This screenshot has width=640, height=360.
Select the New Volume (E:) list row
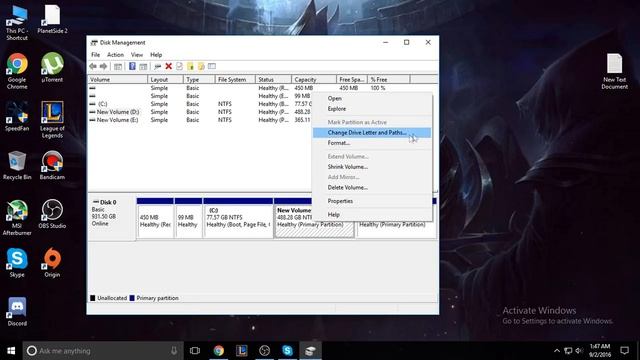tap(200, 120)
